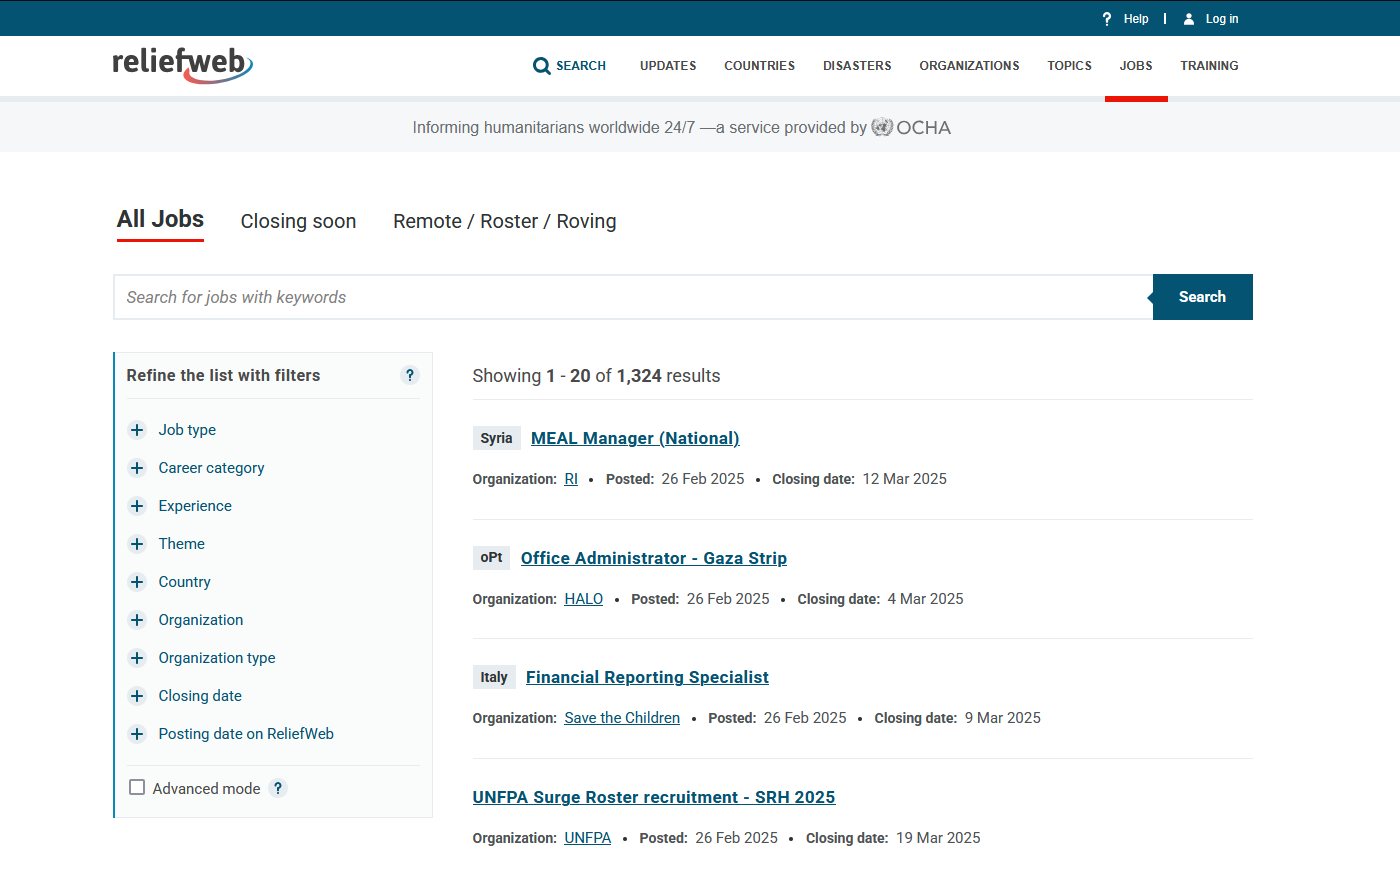Open the Disasters menu item
This screenshot has width=1400, height=875.
point(857,66)
